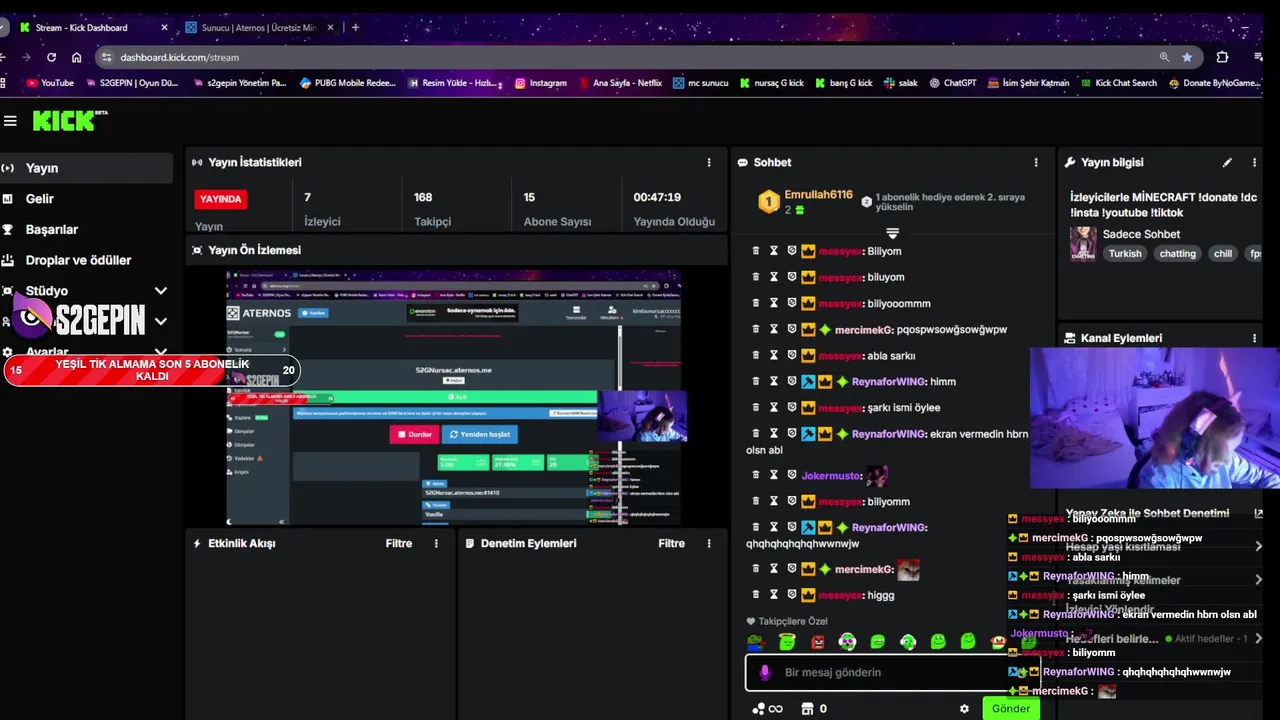Open browser extensions puzzle icon
Image resolution: width=1280 pixels, height=720 pixels.
pyautogui.click(x=1222, y=57)
